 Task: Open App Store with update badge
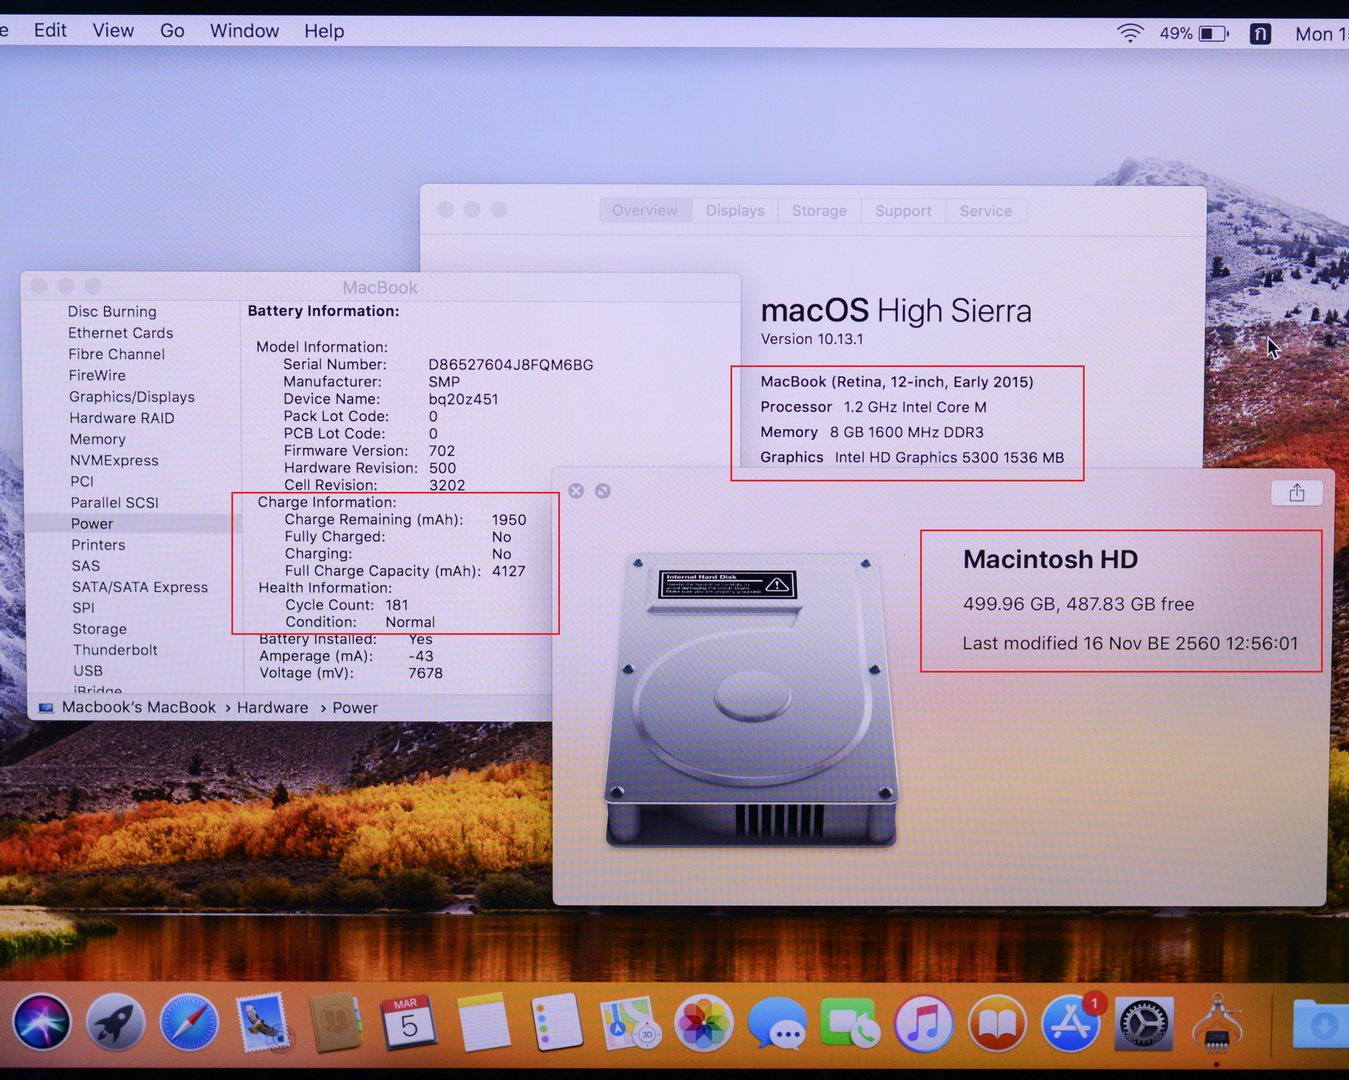1071,1023
